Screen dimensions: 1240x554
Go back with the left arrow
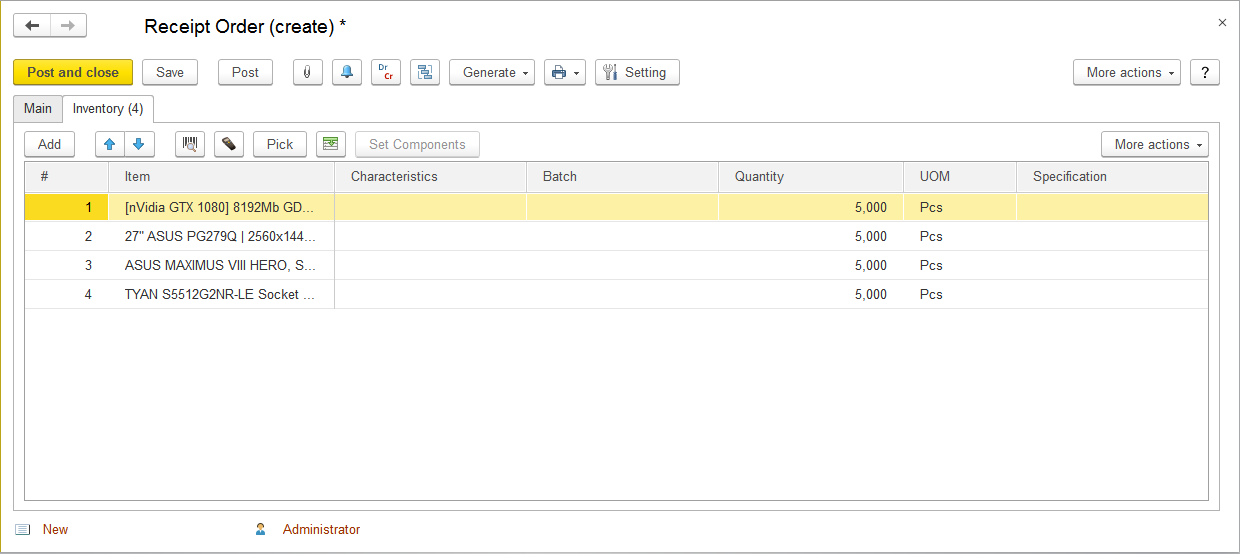tap(32, 26)
